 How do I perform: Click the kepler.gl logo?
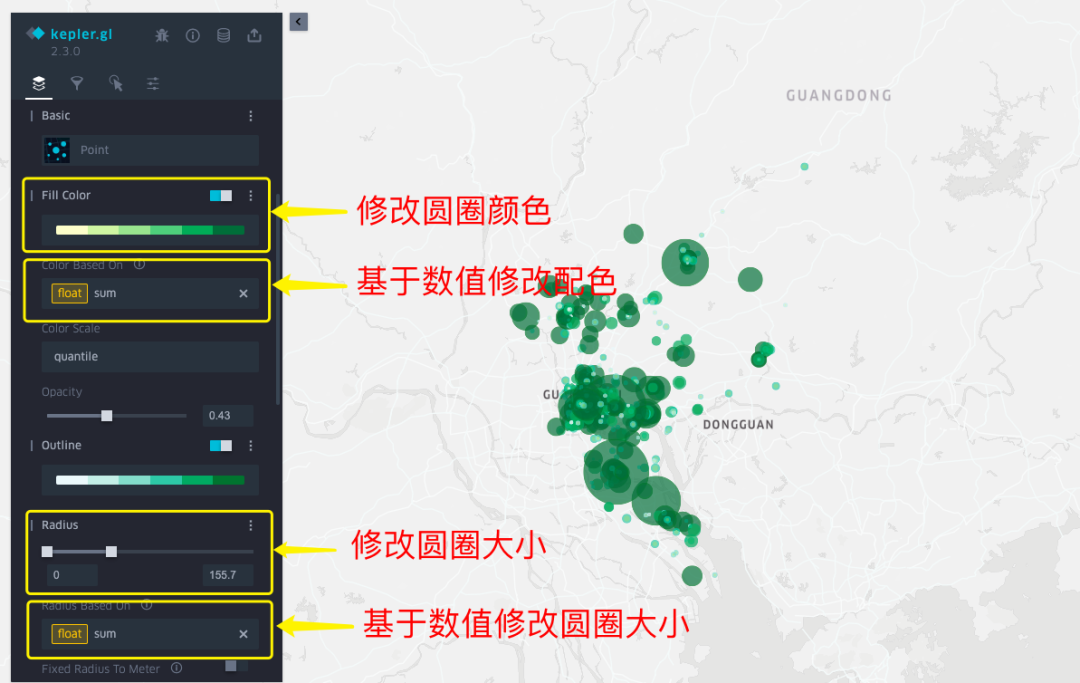(x=69, y=34)
